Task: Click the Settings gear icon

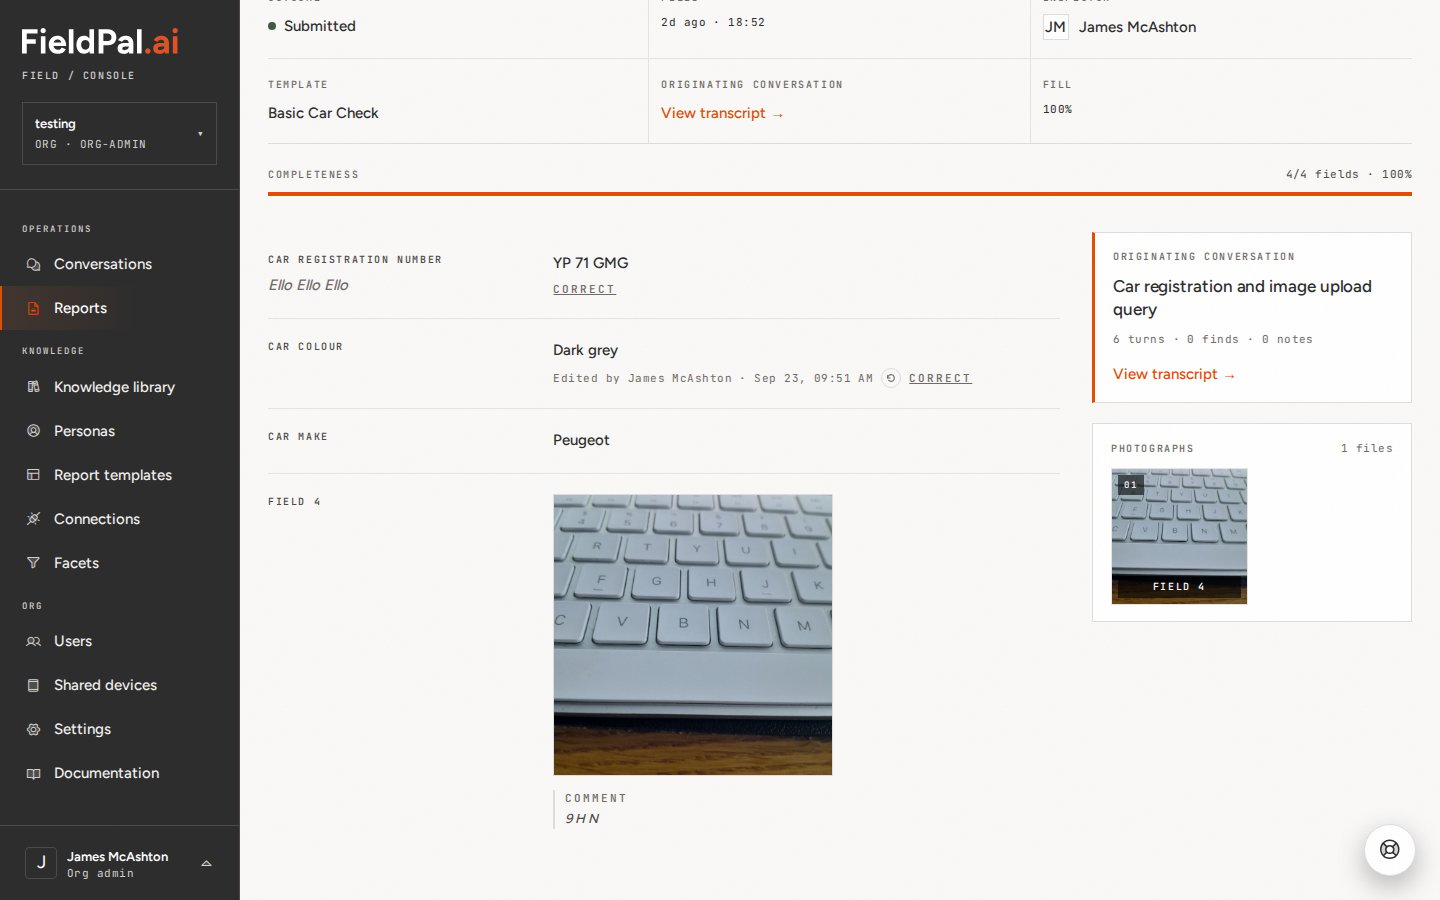Action: pyautogui.click(x=33, y=729)
